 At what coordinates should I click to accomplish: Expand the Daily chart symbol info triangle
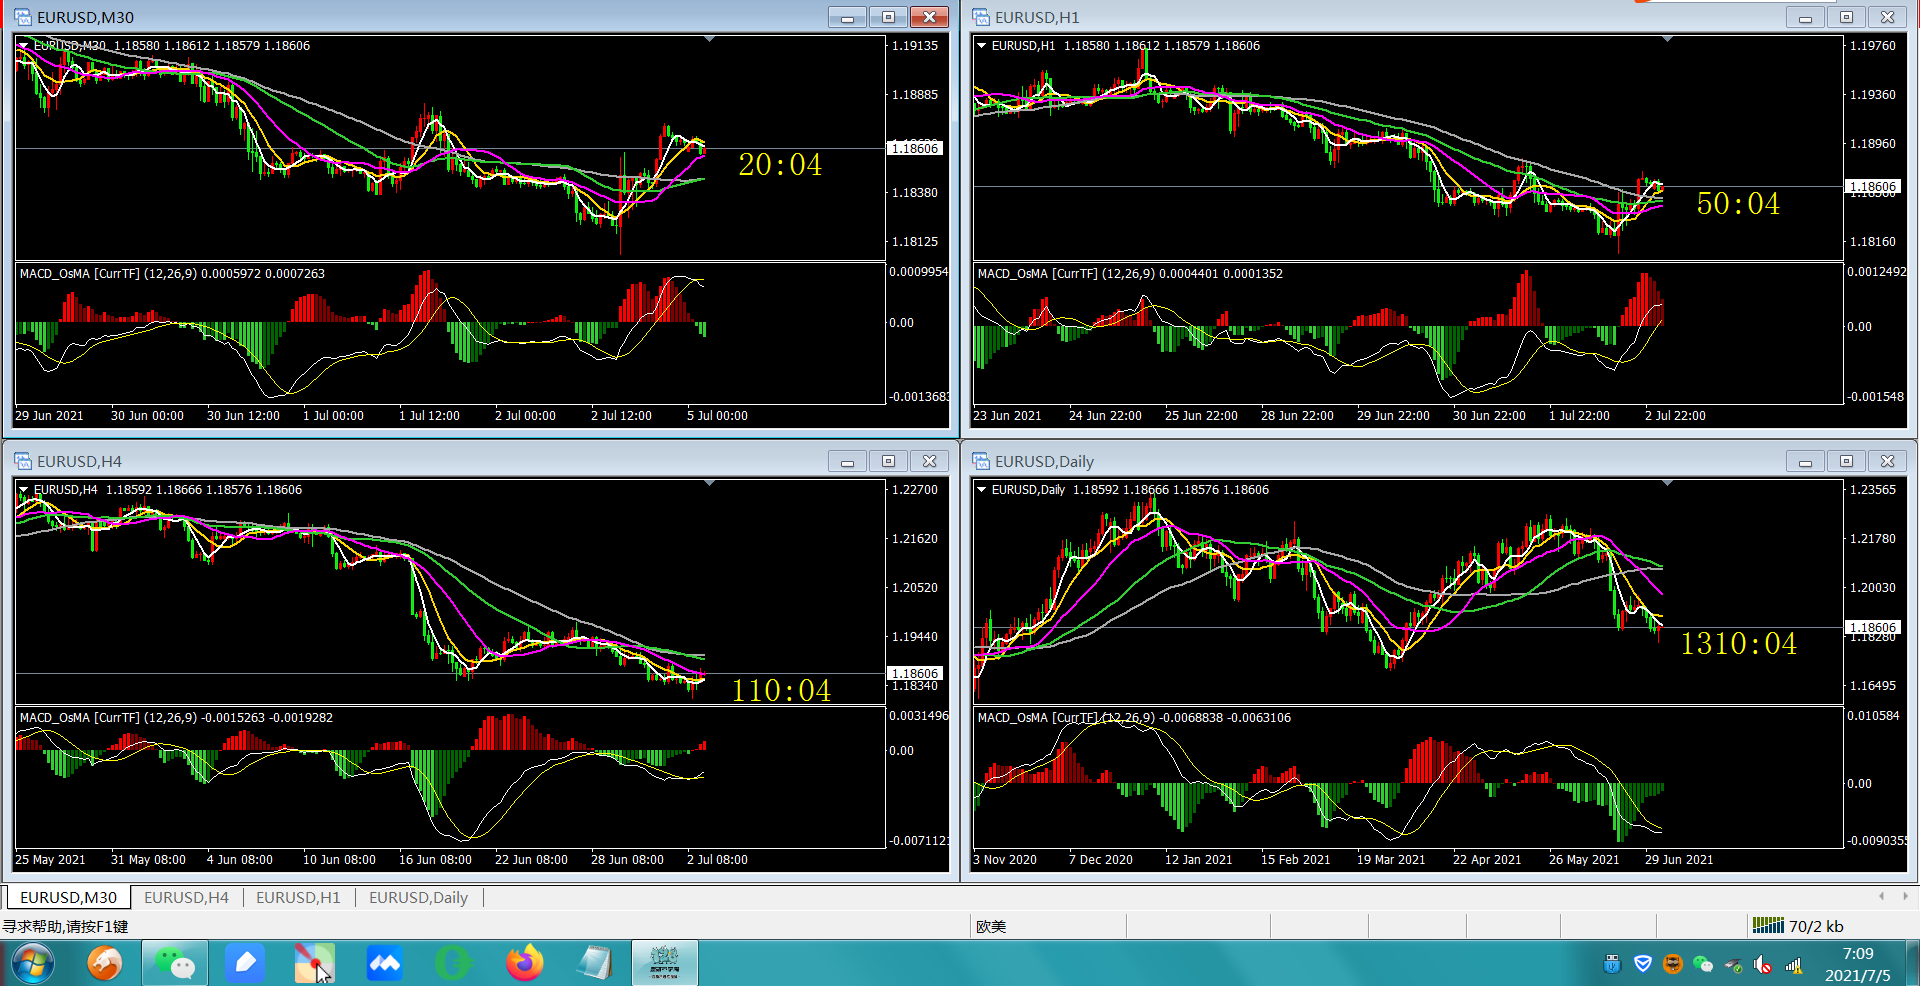click(x=981, y=489)
